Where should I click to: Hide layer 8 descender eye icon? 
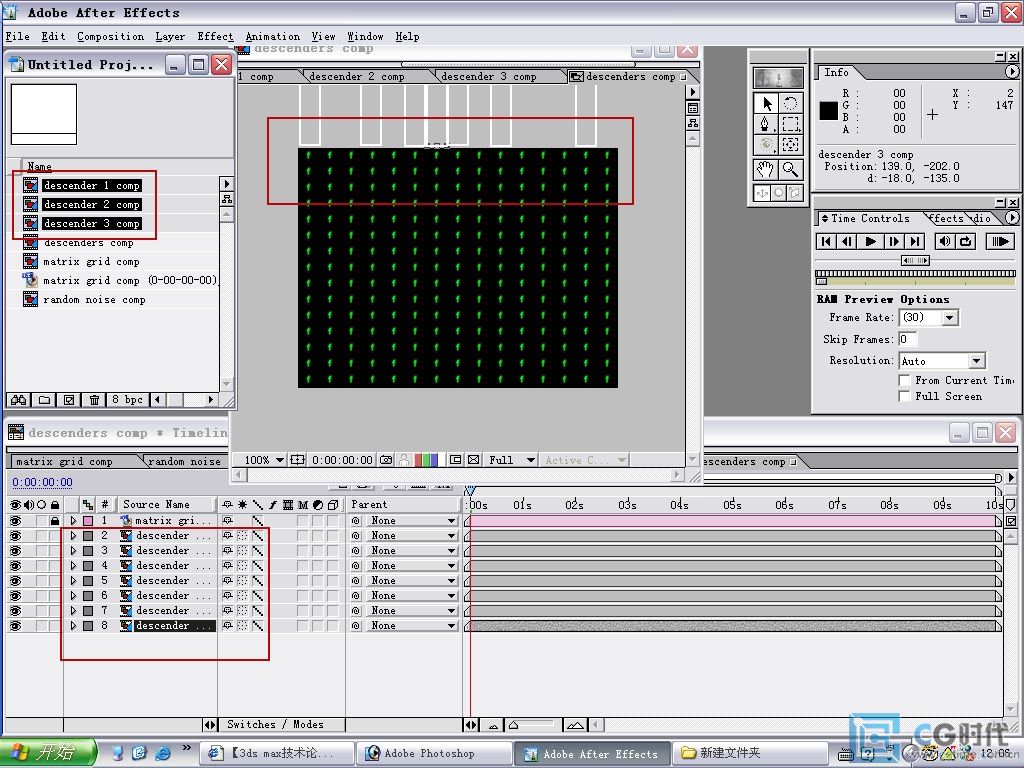pyautogui.click(x=15, y=626)
